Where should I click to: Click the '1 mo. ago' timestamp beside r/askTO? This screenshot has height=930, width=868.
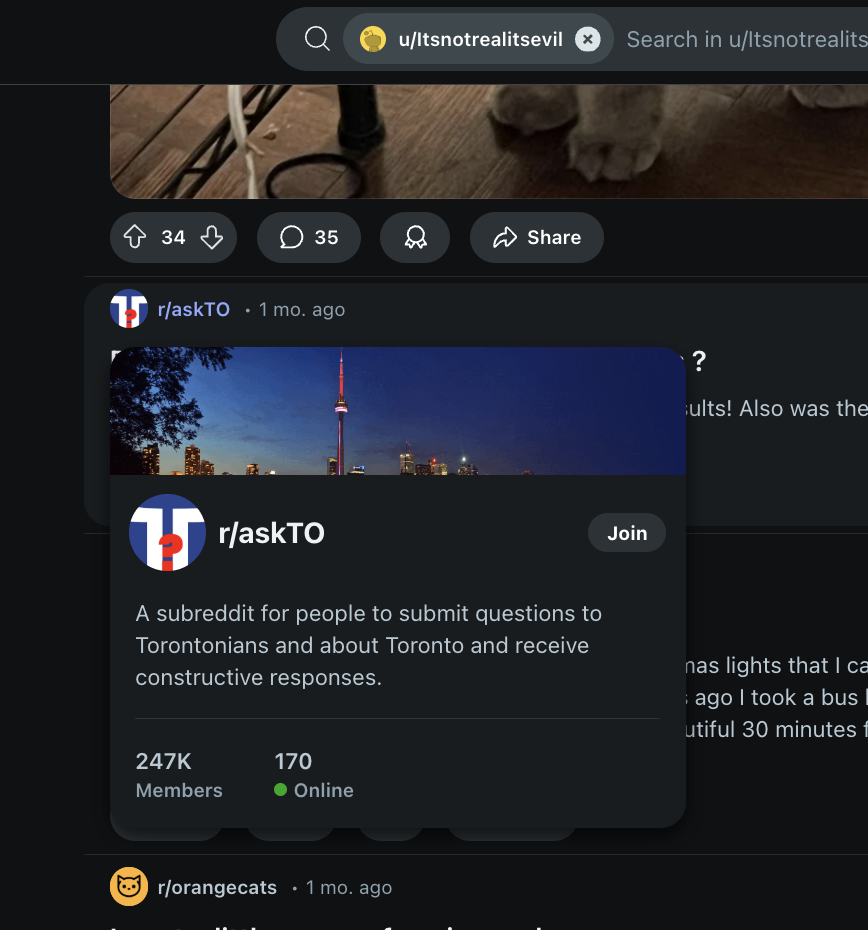(x=301, y=309)
